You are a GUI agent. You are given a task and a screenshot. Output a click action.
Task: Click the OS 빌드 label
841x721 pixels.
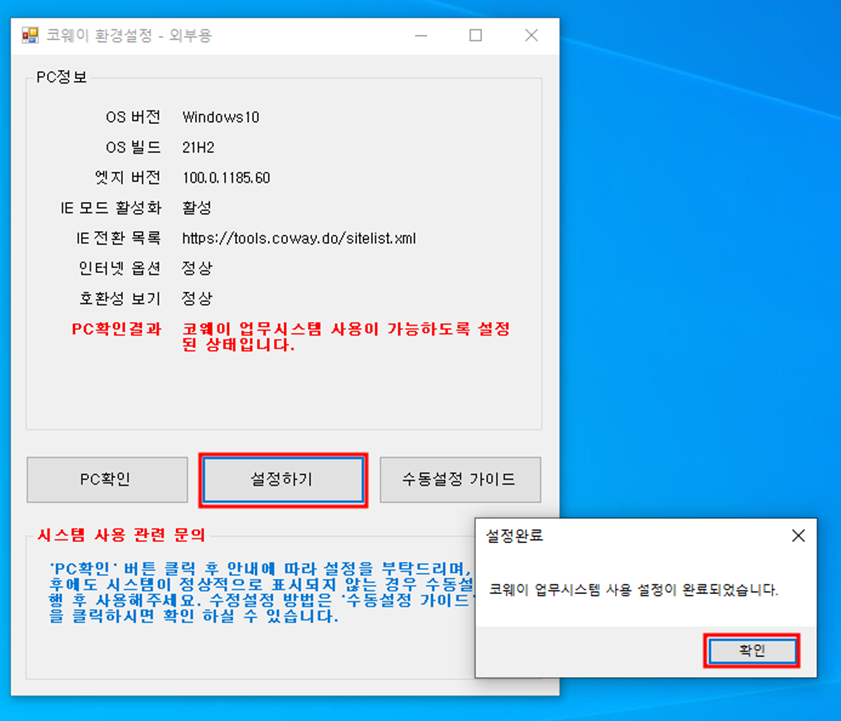(133, 147)
